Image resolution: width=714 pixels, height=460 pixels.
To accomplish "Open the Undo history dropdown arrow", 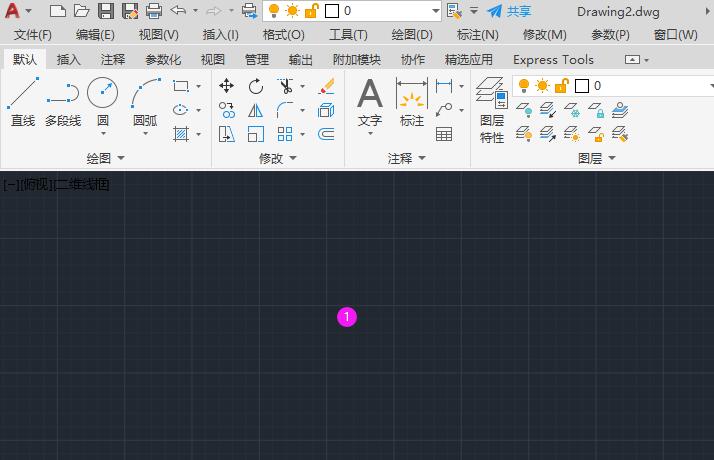I will (195, 10).
